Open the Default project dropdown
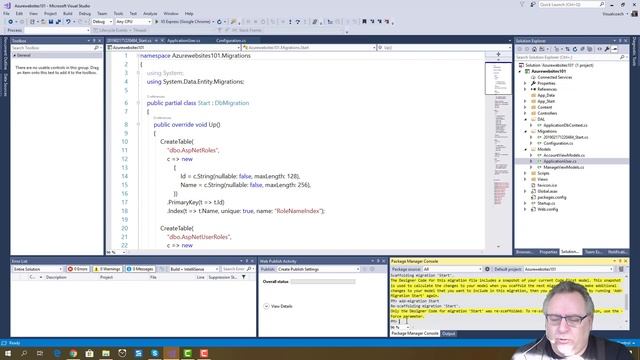The height and width of the screenshot is (360, 640). (x=569, y=269)
